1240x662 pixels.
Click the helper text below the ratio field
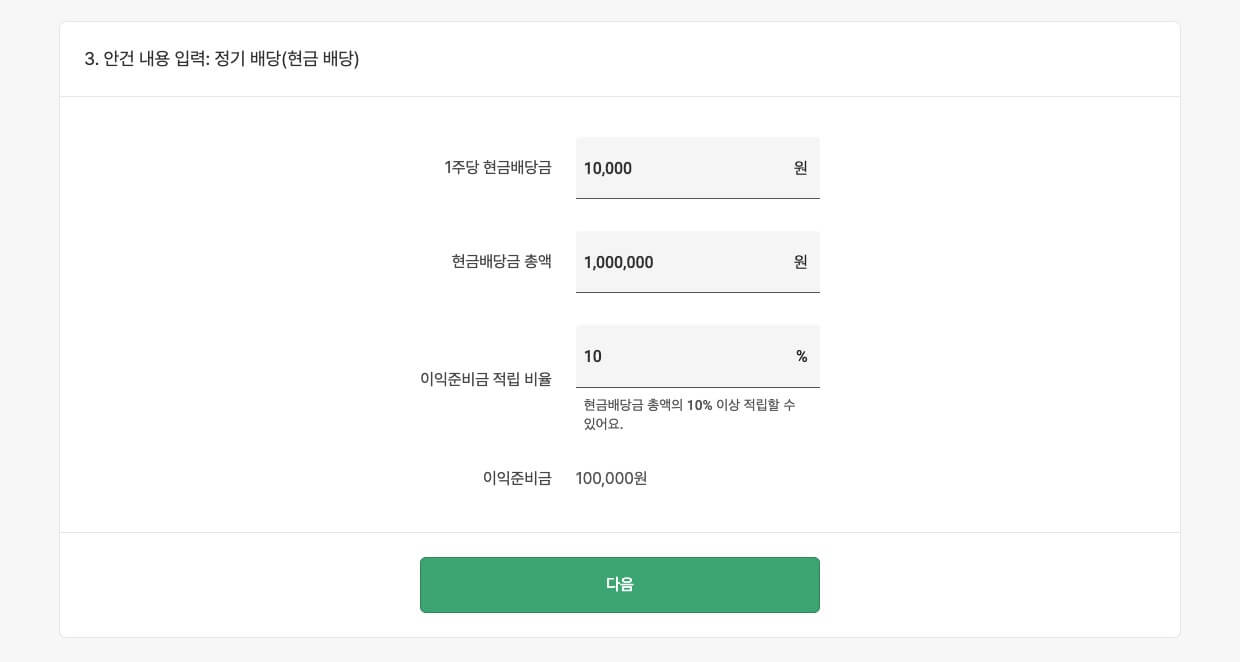689,414
